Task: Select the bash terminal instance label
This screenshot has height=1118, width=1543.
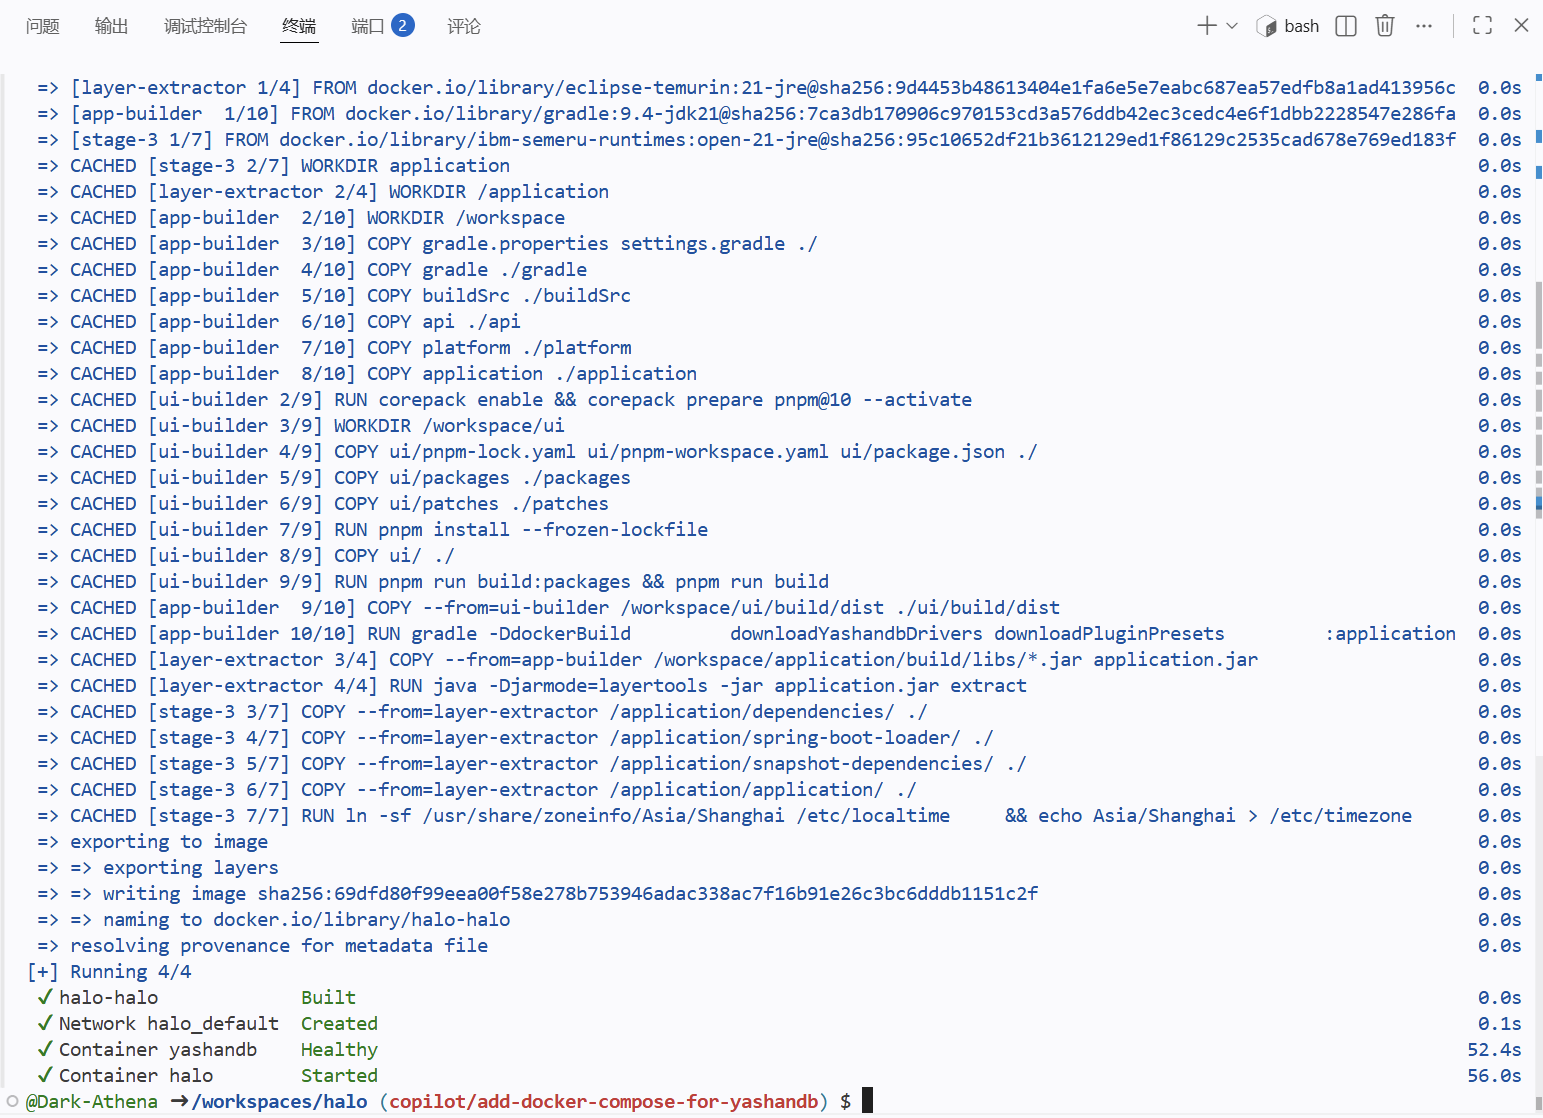Action: pos(1301,26)
